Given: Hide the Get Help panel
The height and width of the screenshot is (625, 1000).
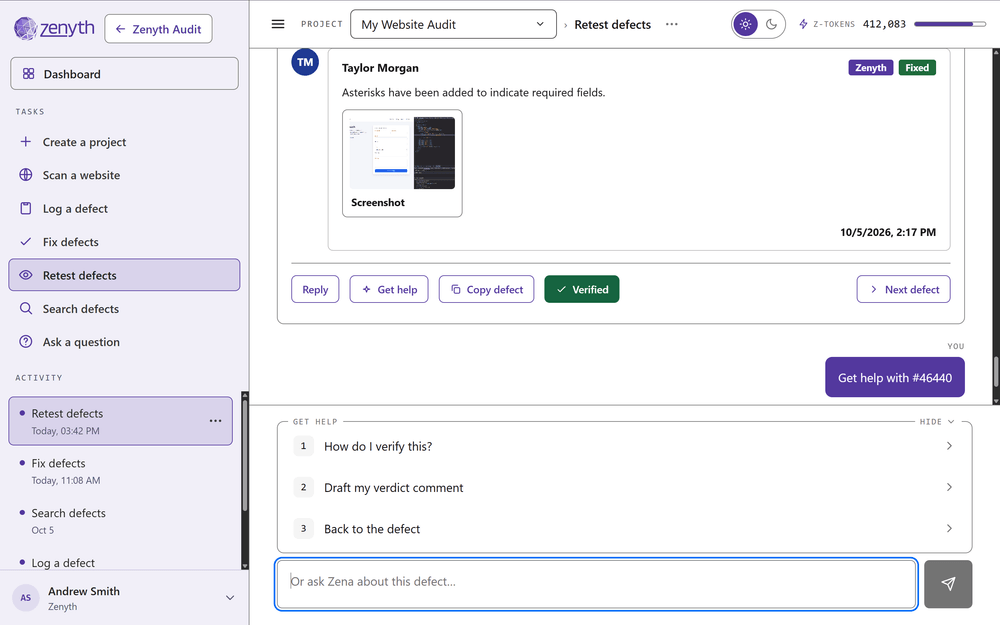Looking at the screenshot, I should [937, 422].
